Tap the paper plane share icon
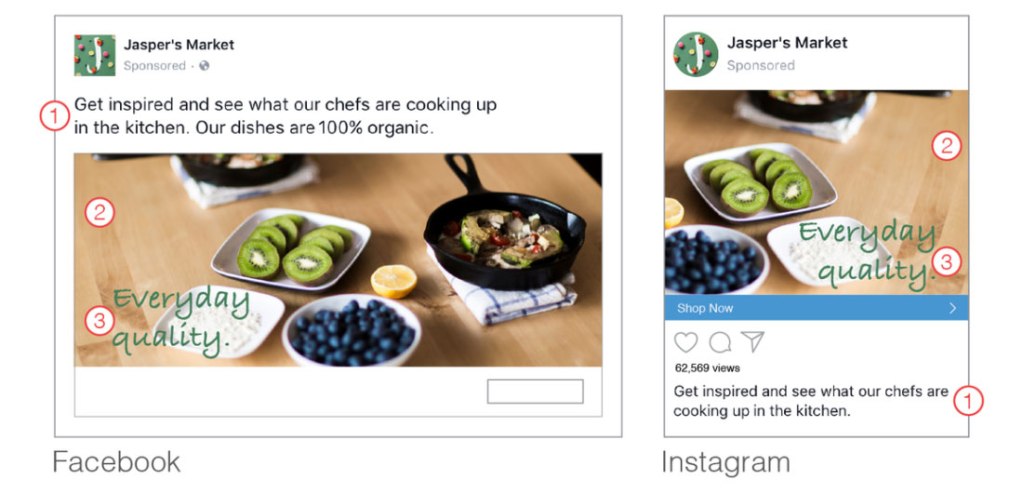This screenshot has height=493, width=1023. click(753, 341)
